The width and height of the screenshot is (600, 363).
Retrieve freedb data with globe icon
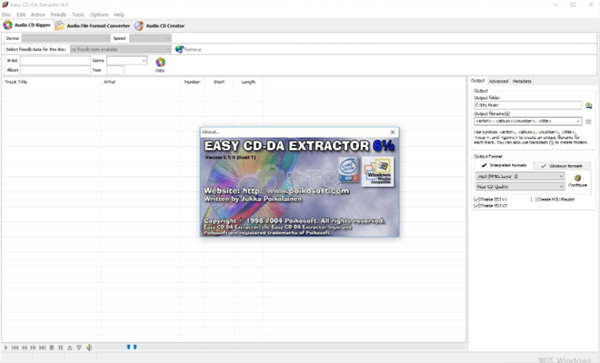coord(179,49)
